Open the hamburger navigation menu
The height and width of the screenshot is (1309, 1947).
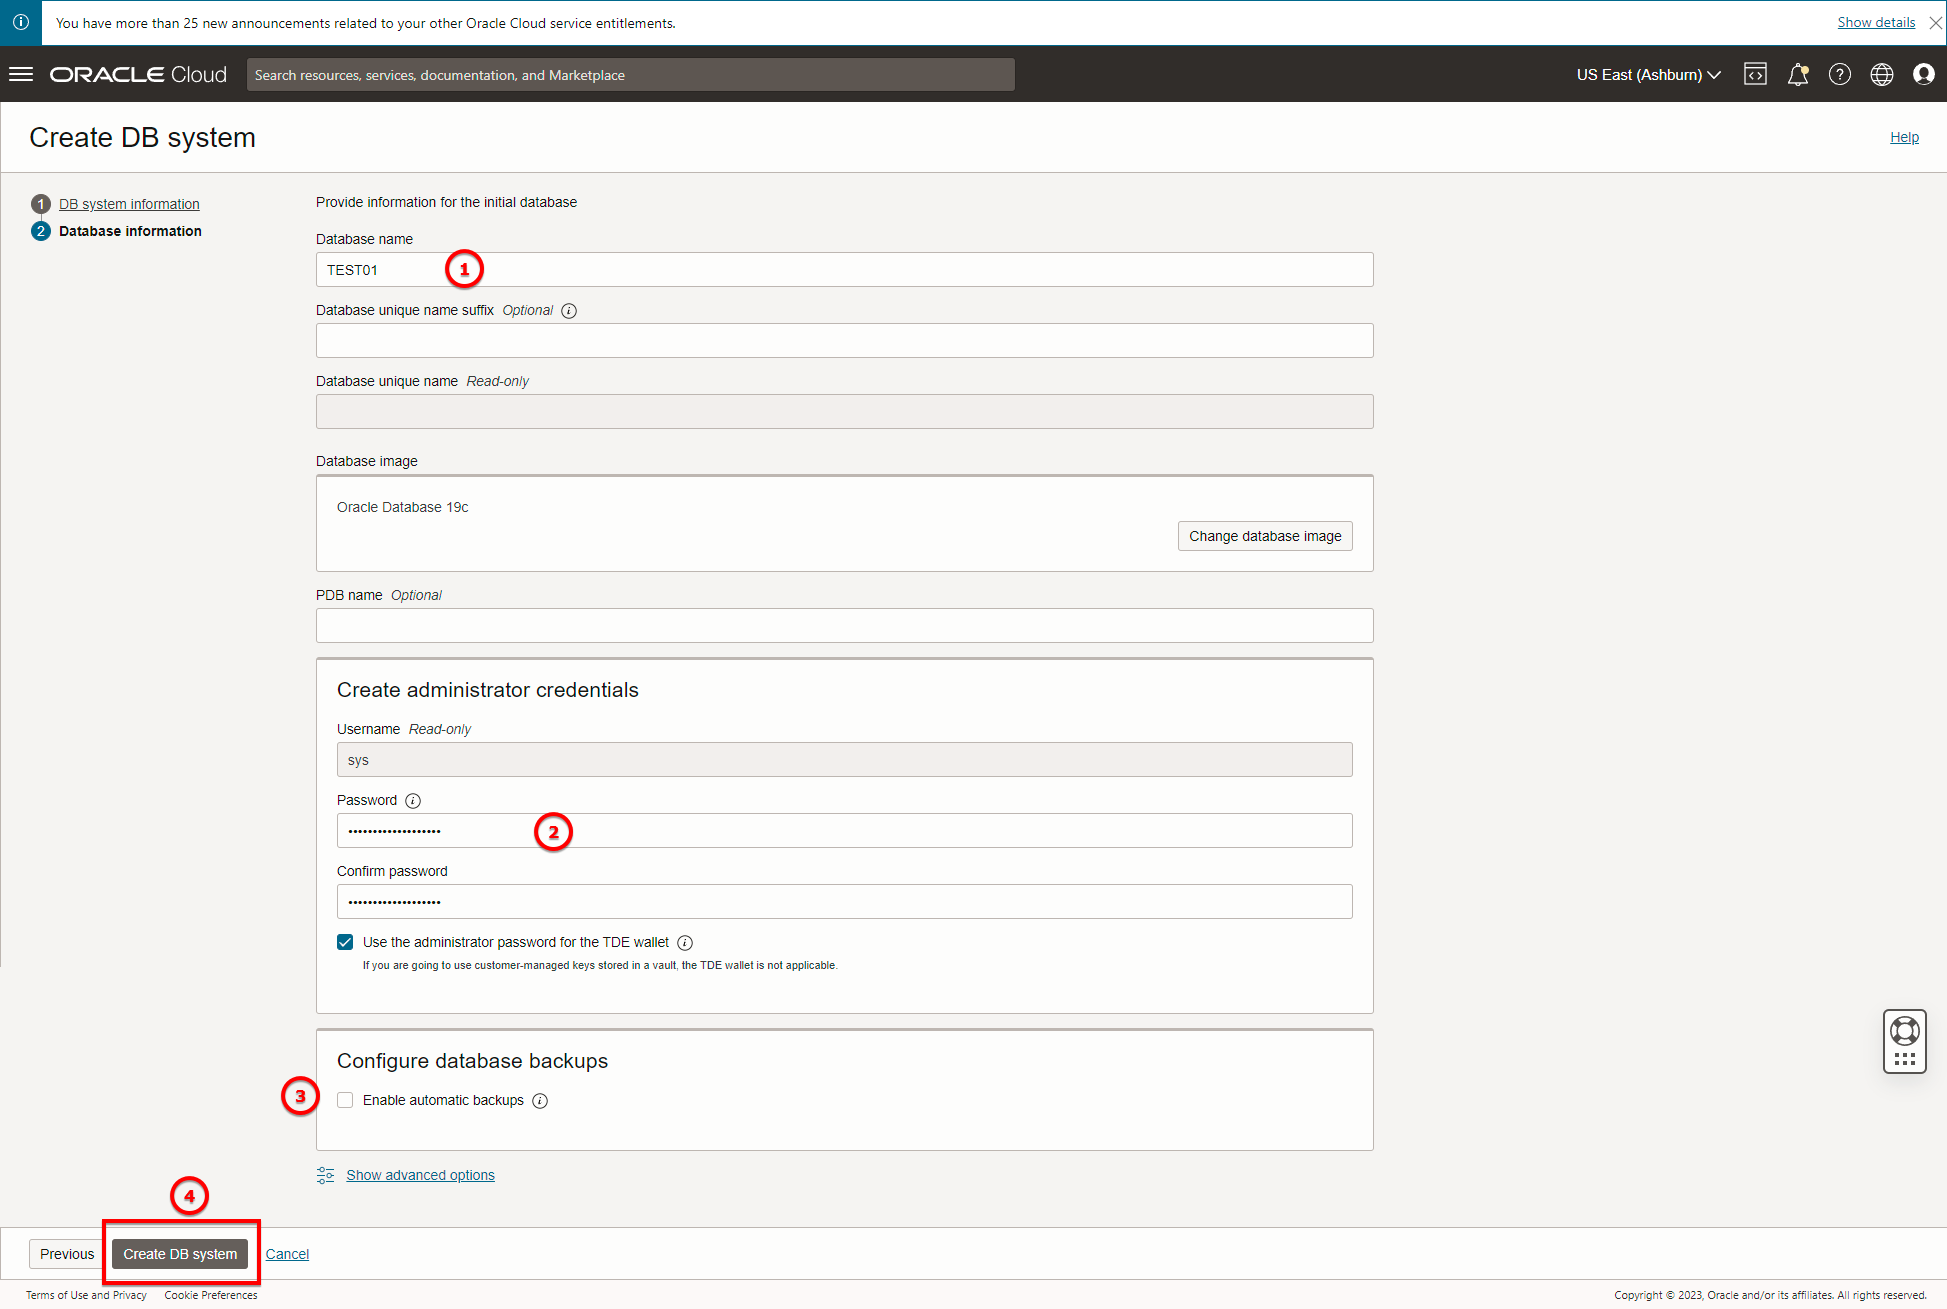(x=21, y=75)
